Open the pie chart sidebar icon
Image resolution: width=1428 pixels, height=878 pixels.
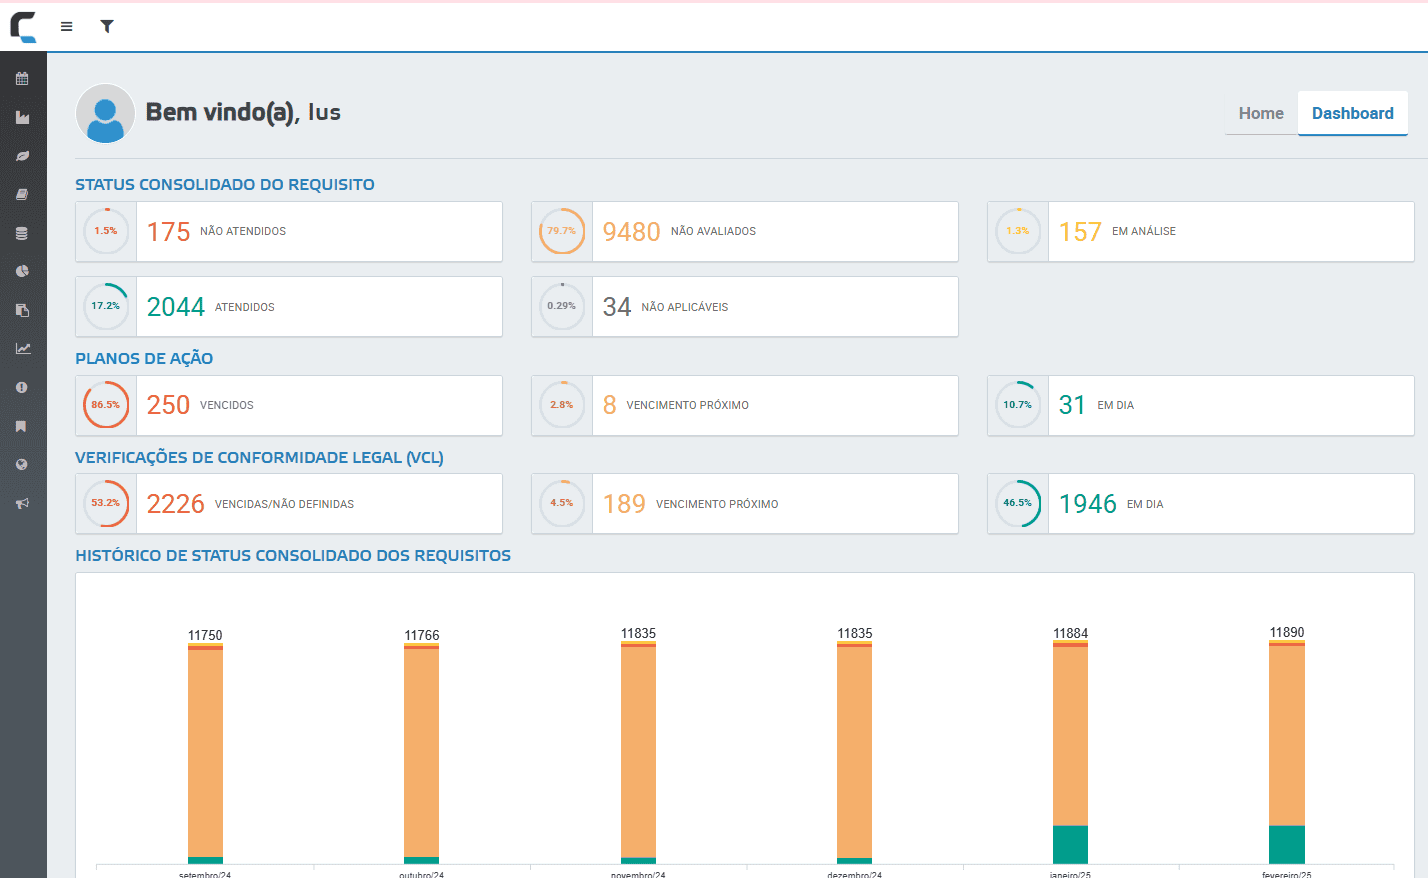(x=22, y=272)
